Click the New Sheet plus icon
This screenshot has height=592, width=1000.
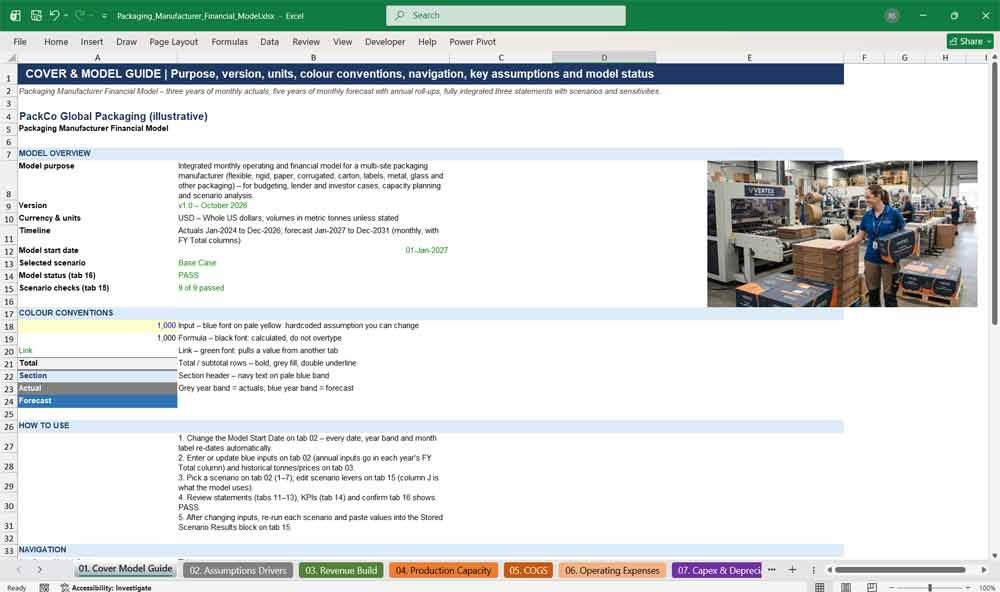(792, 570)
